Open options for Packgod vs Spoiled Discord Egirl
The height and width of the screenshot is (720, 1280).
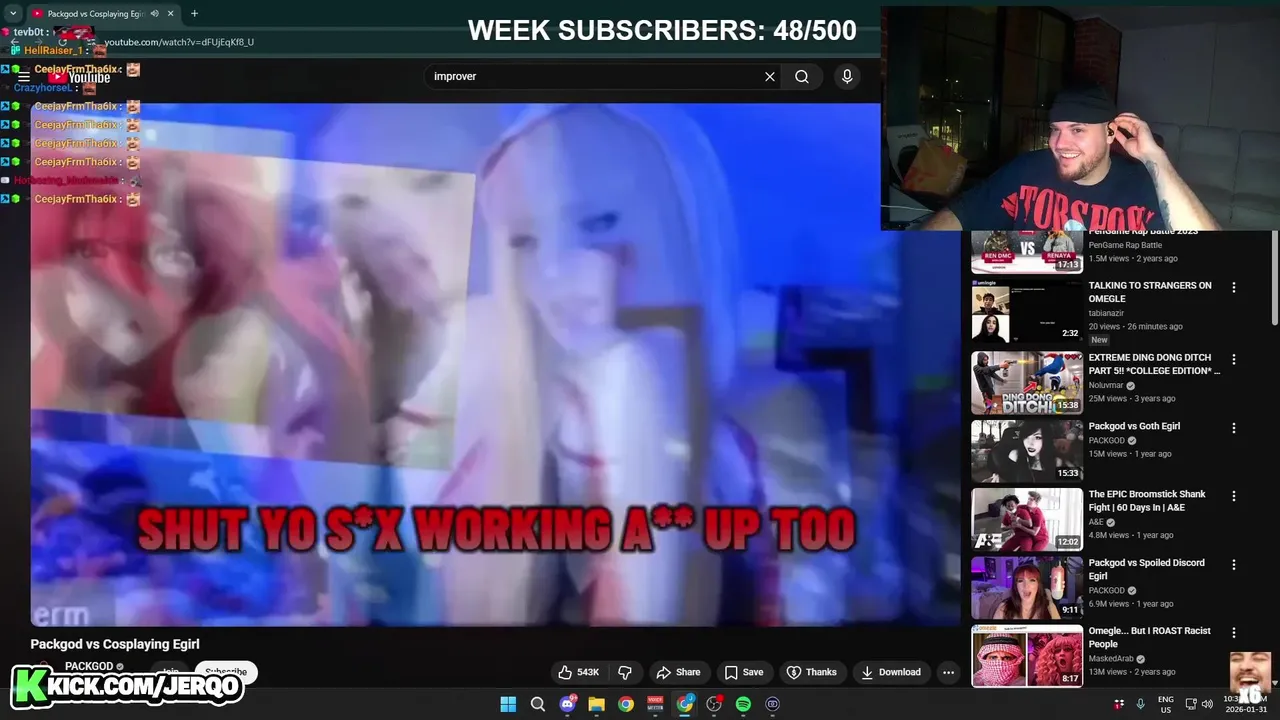coord(1234,565)
